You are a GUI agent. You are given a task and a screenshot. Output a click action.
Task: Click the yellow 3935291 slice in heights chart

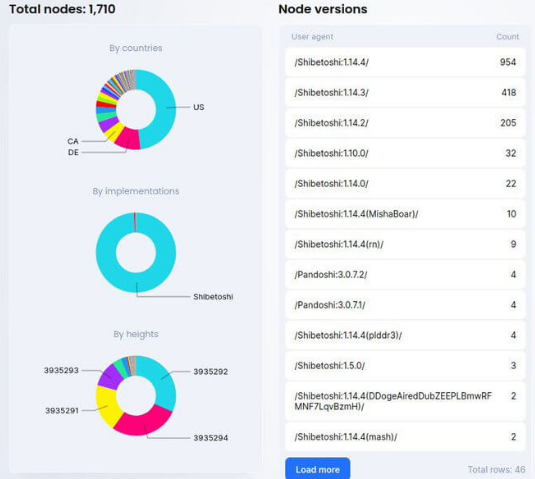(106, 406)
